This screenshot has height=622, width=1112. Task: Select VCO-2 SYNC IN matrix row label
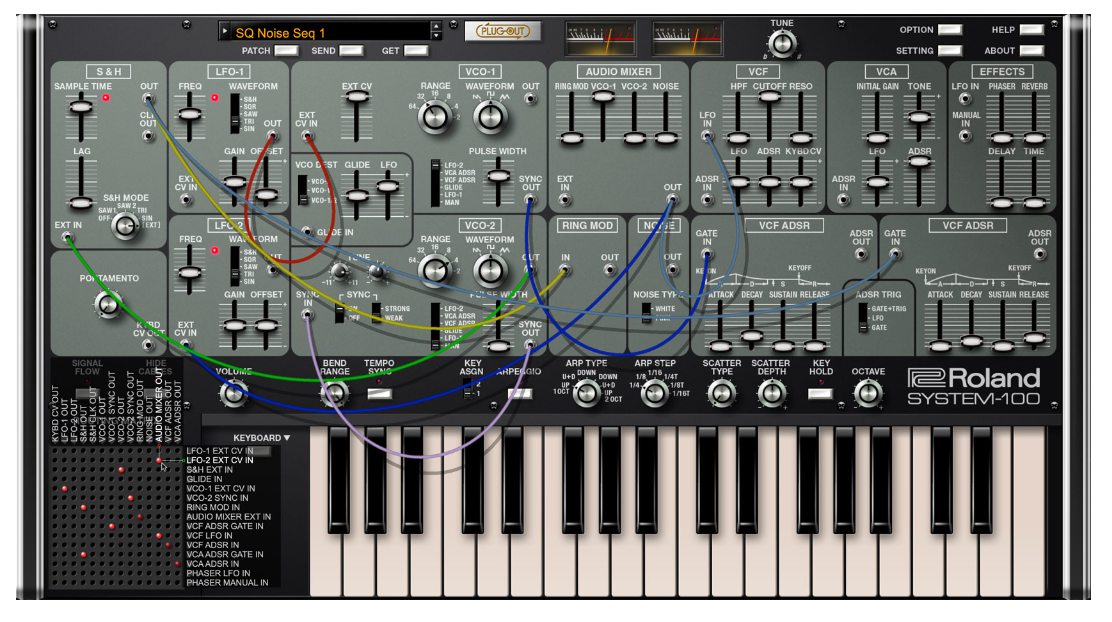[x=218, y=498]
